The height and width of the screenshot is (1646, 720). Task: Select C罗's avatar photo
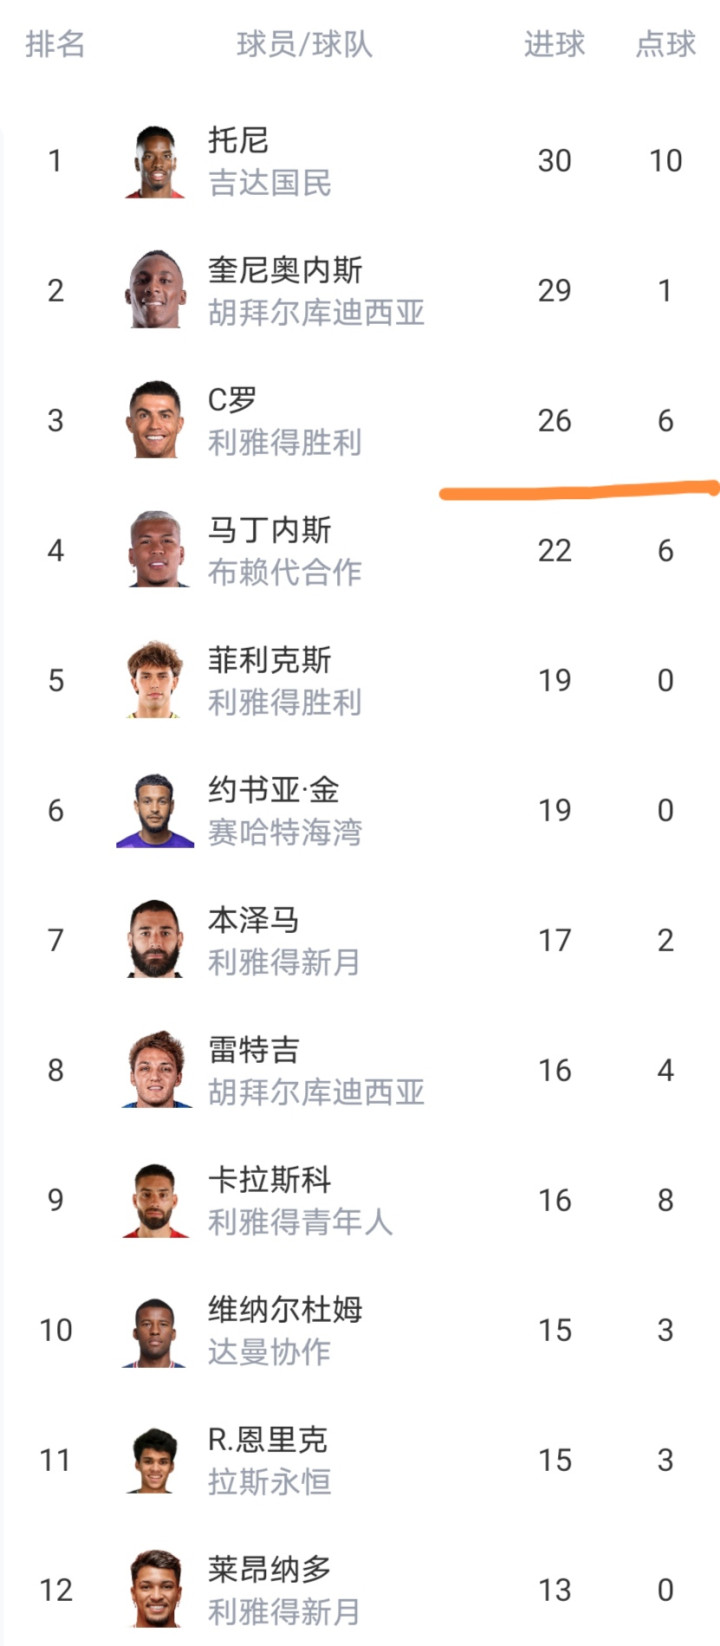pos(155,420)
